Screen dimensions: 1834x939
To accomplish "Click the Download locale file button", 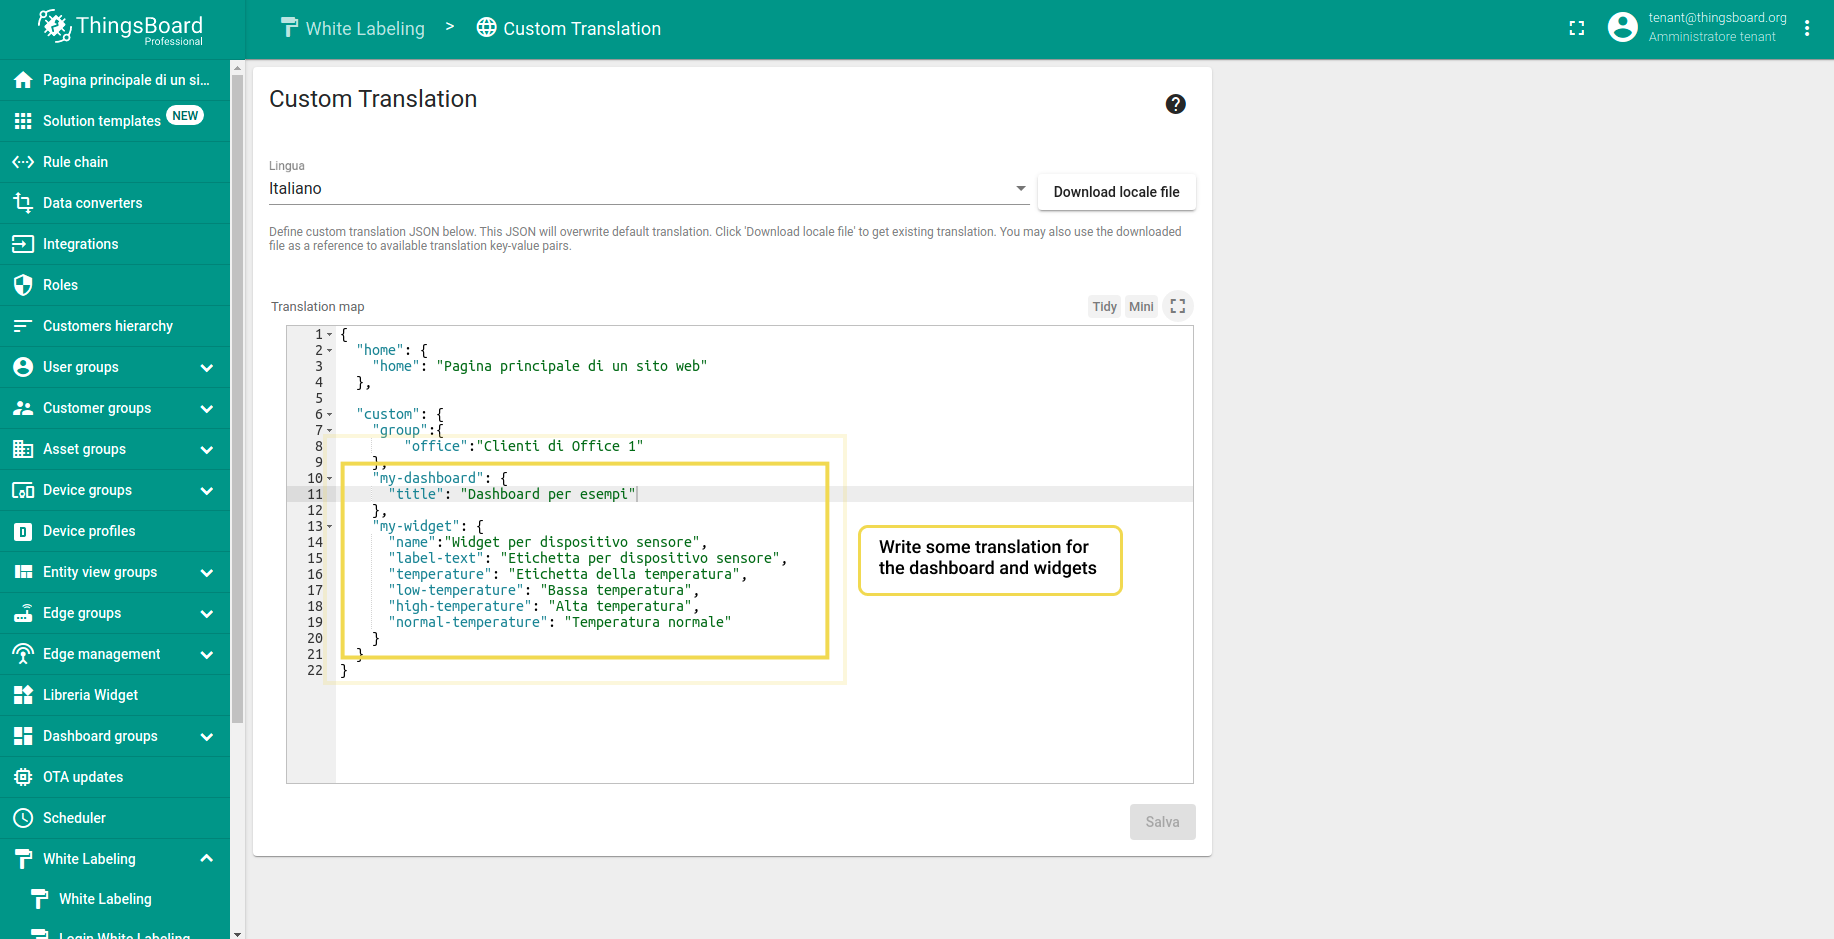I will tap(1116, 192).
